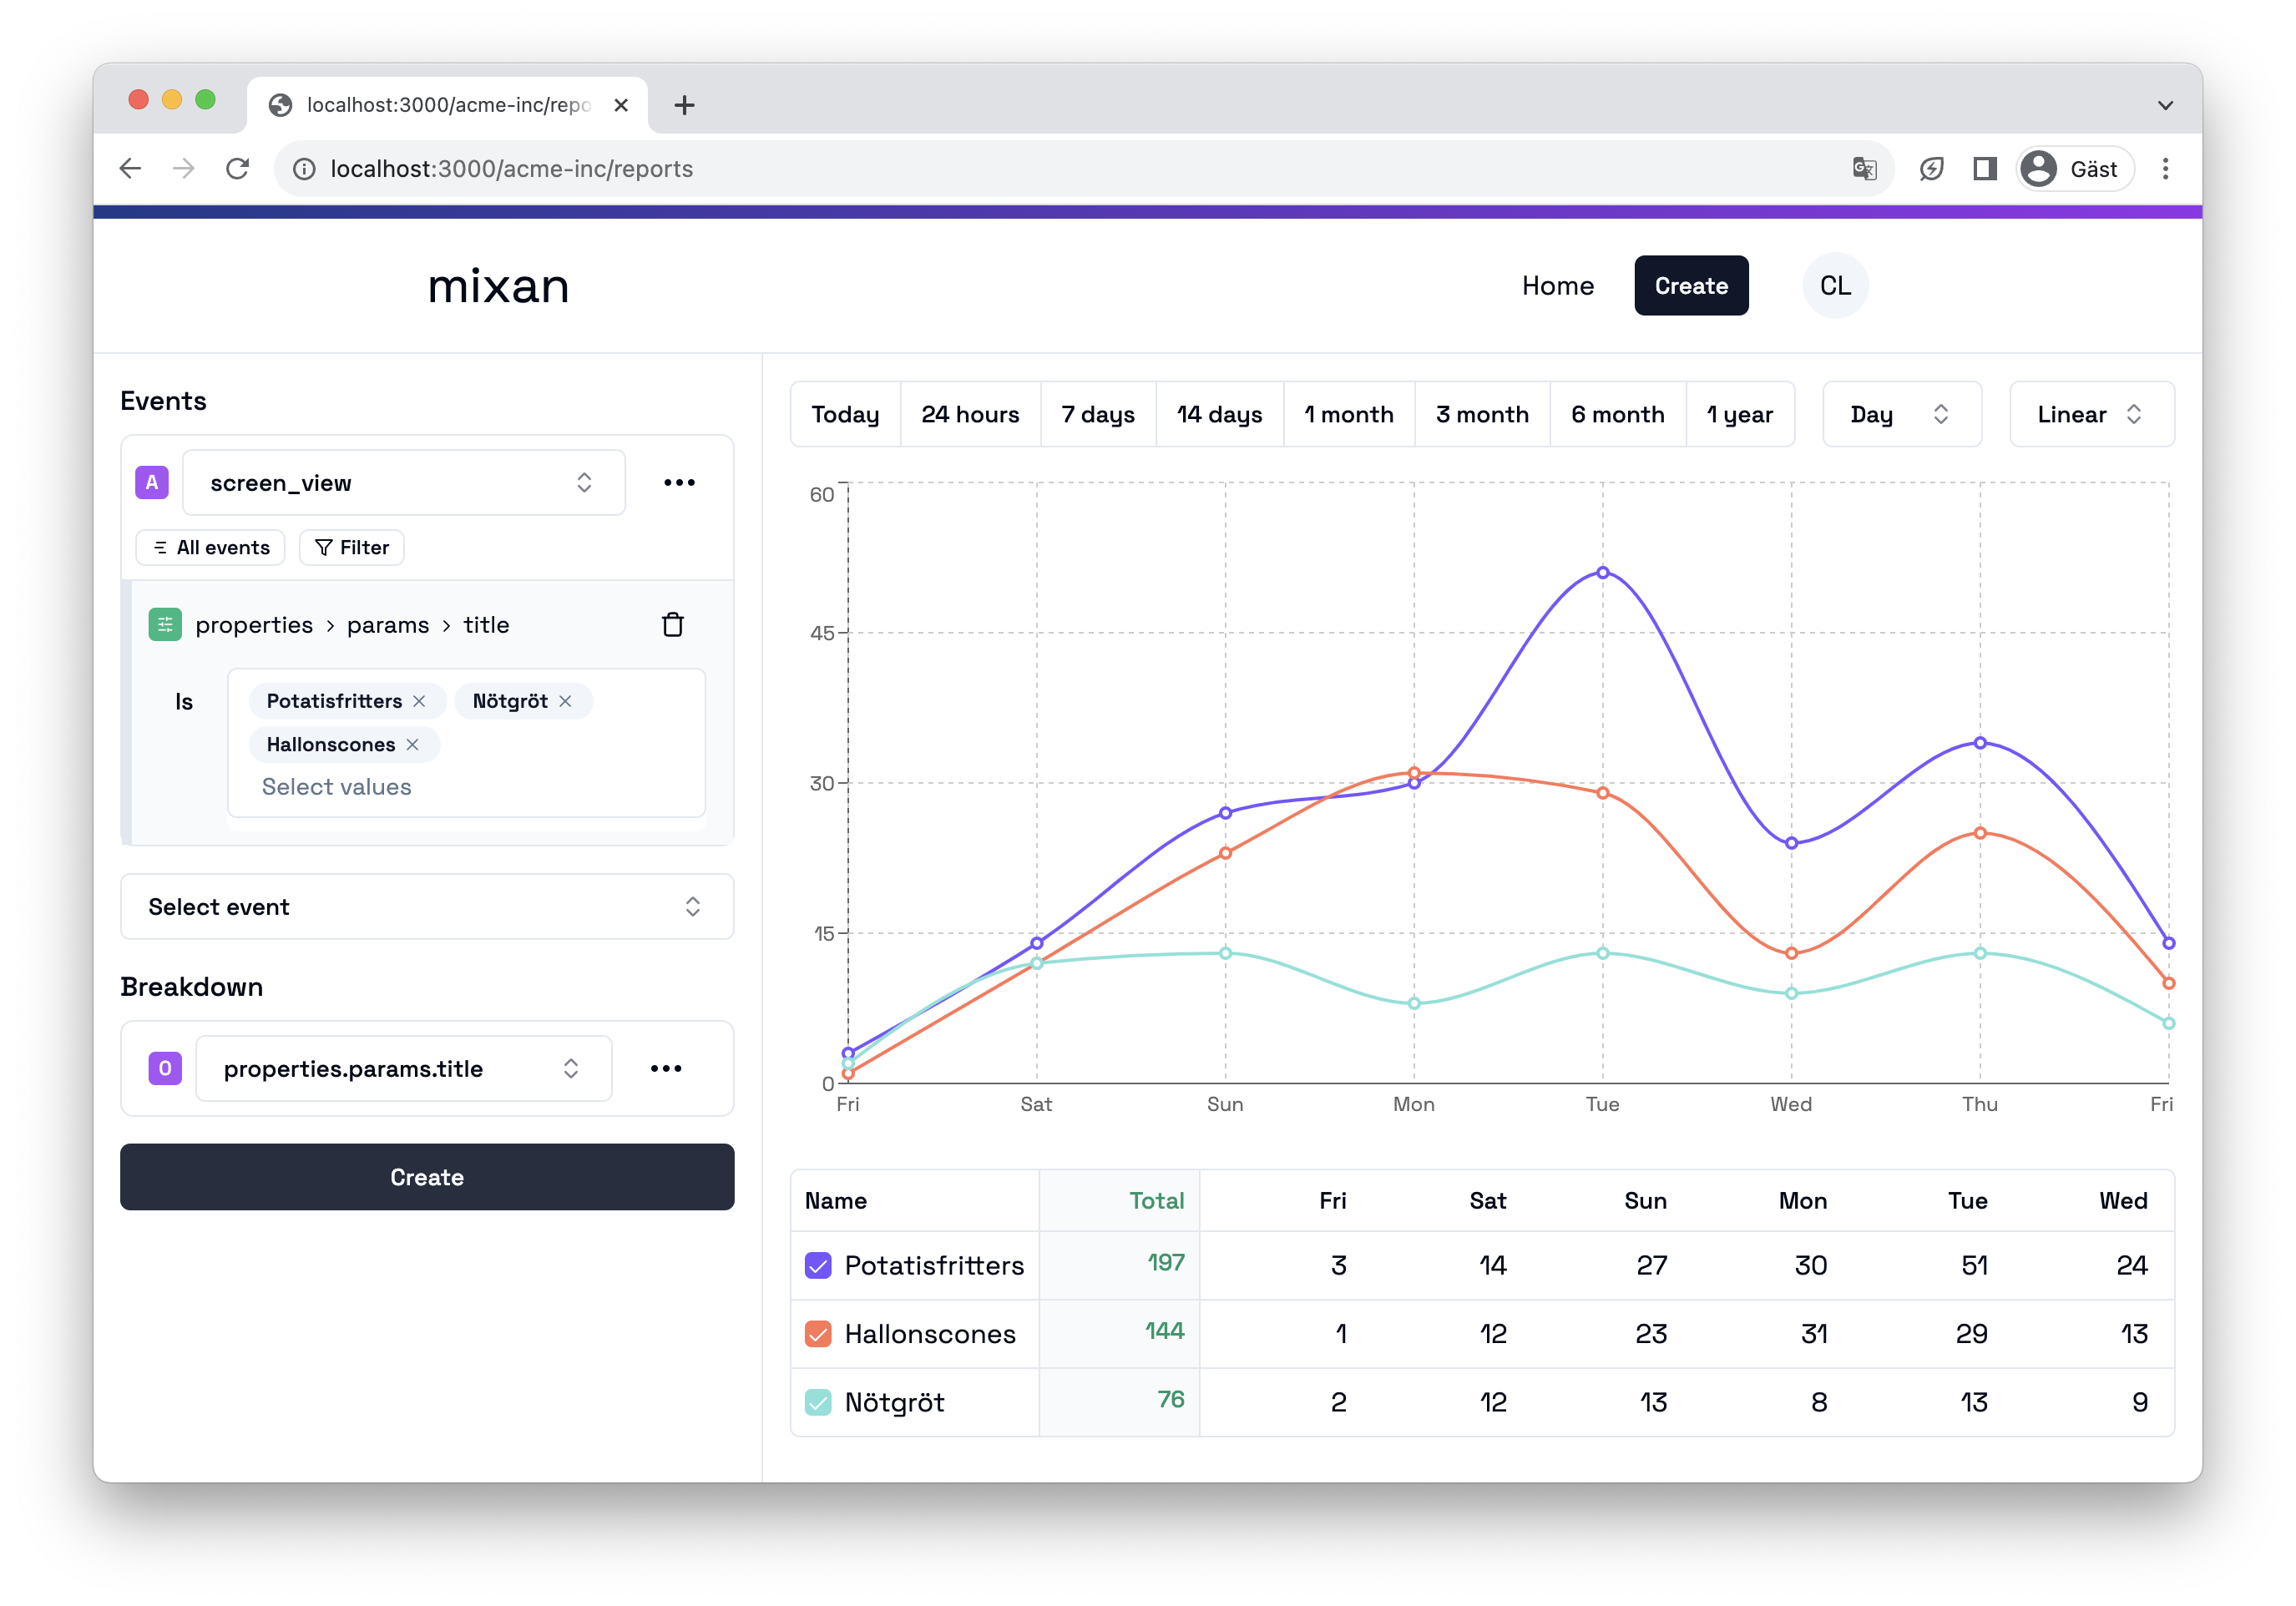Click the wide Create report button

coord(427,1177)
